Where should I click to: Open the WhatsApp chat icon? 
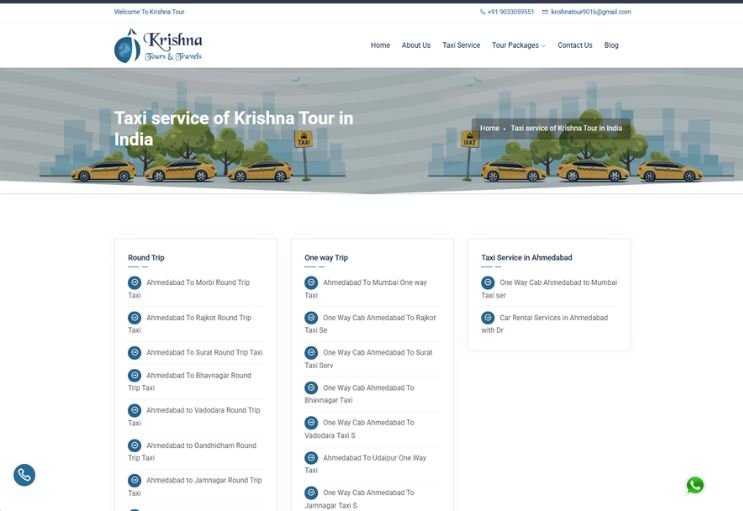pyautogui.click(x=695, y=485)
